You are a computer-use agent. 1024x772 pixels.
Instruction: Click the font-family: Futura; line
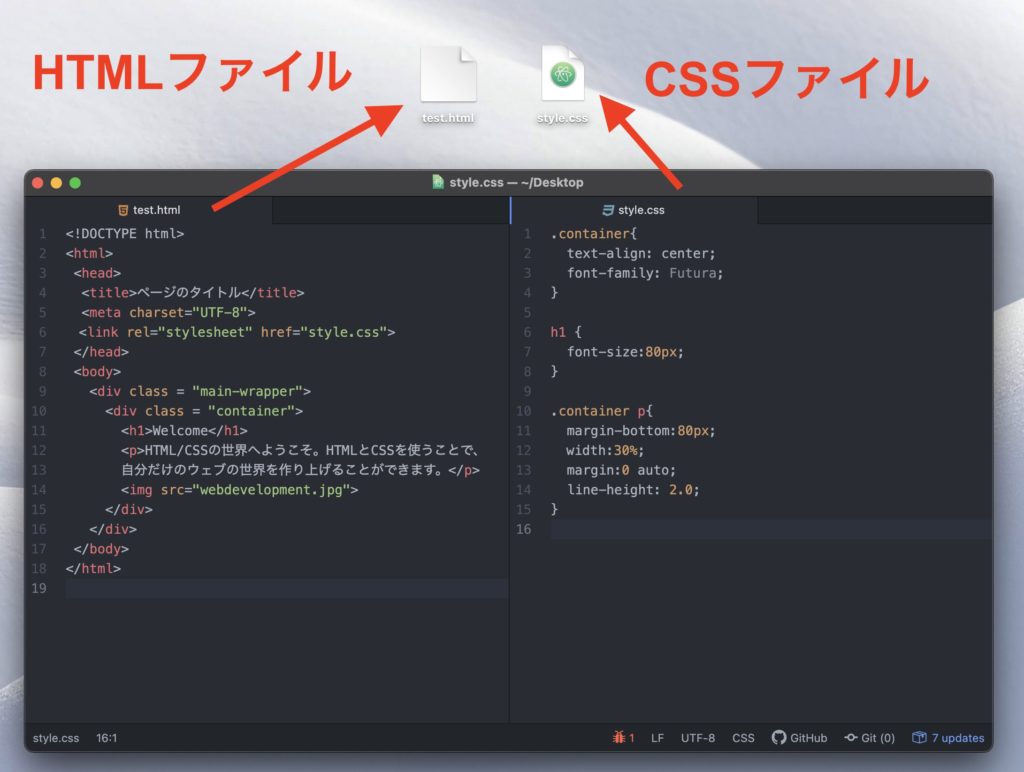pos(645,273)
